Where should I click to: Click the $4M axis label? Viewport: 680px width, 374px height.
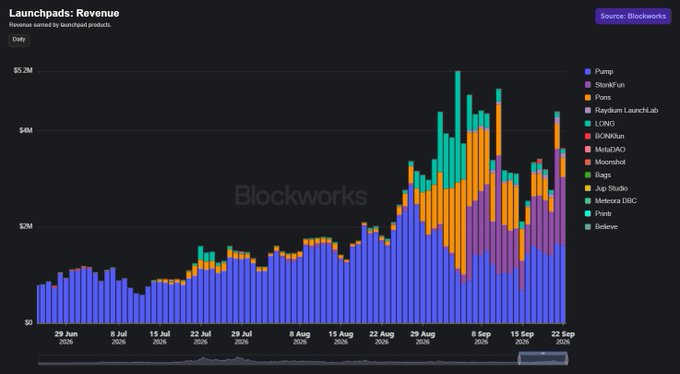coord(26,131)
